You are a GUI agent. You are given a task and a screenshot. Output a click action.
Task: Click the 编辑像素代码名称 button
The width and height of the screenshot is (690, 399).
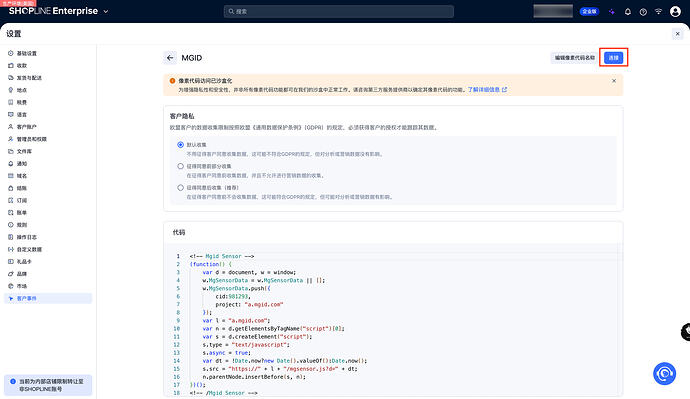pyautogui.click(x=574, y=58)
